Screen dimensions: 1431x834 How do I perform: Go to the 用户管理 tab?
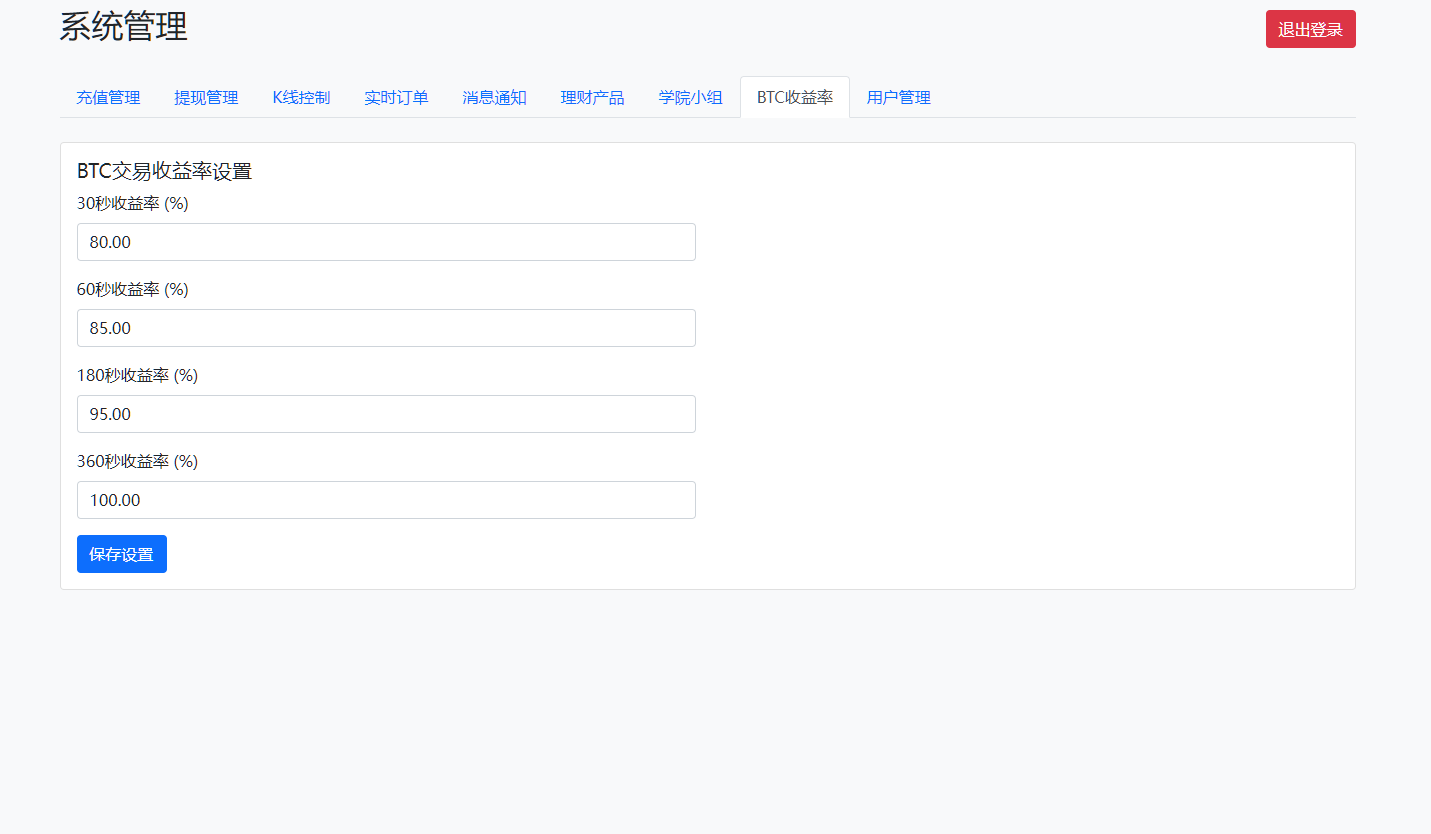click(899, 97)
